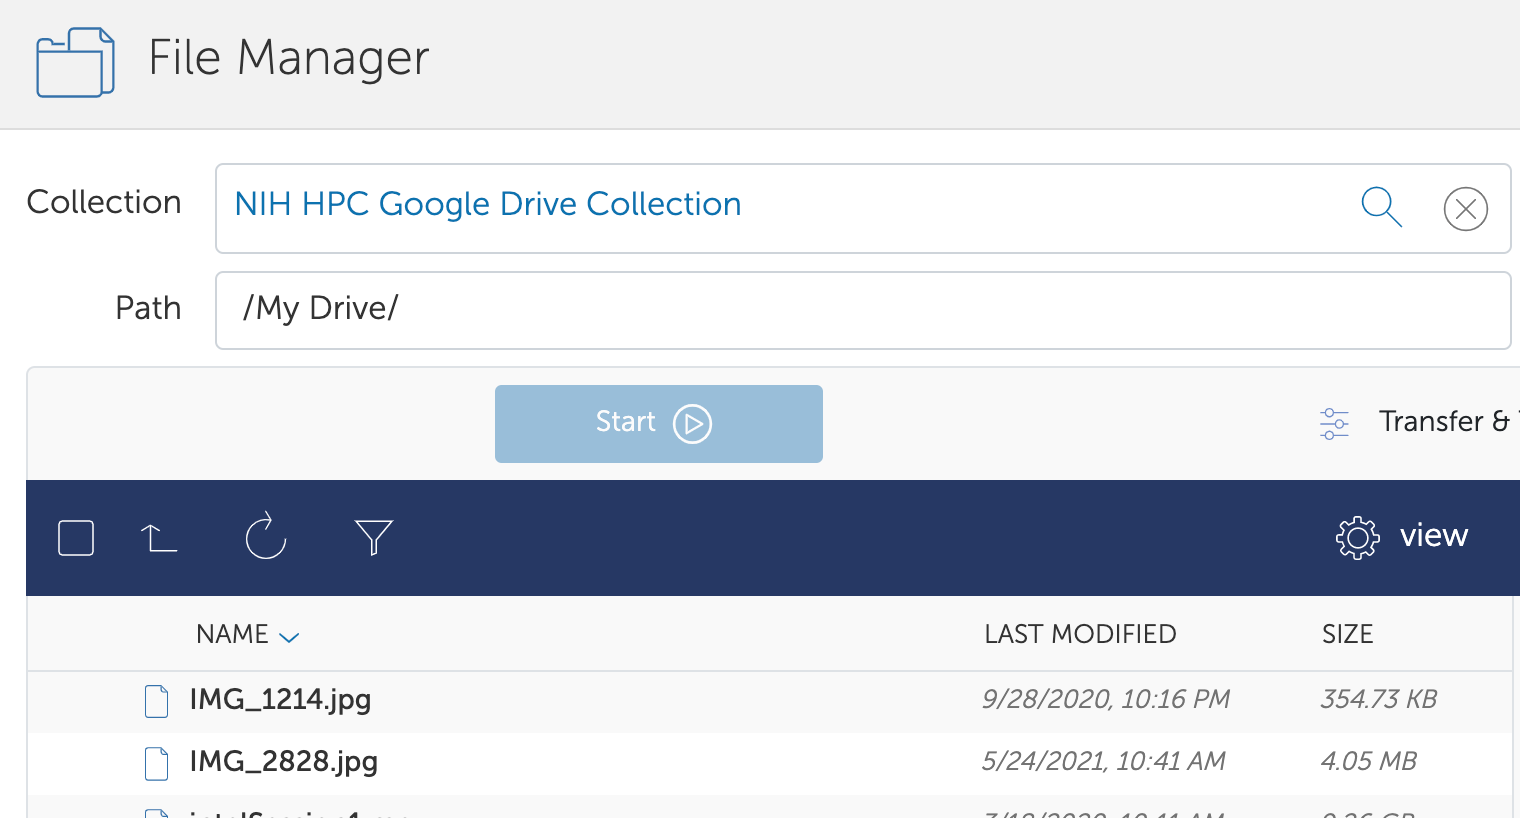
Task: Toggle the select all files checkbox
Action: (x=76, y=538)
